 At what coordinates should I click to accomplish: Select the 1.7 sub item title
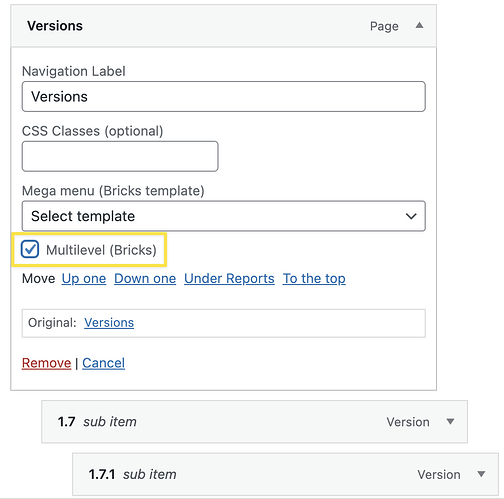pos(97,422)
